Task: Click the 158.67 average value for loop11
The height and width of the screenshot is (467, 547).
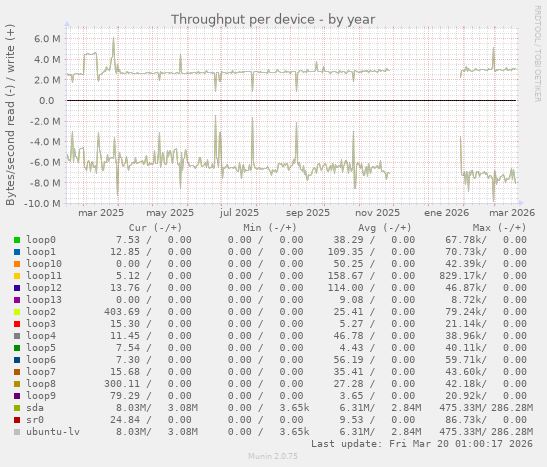Action: pos(345,276)
